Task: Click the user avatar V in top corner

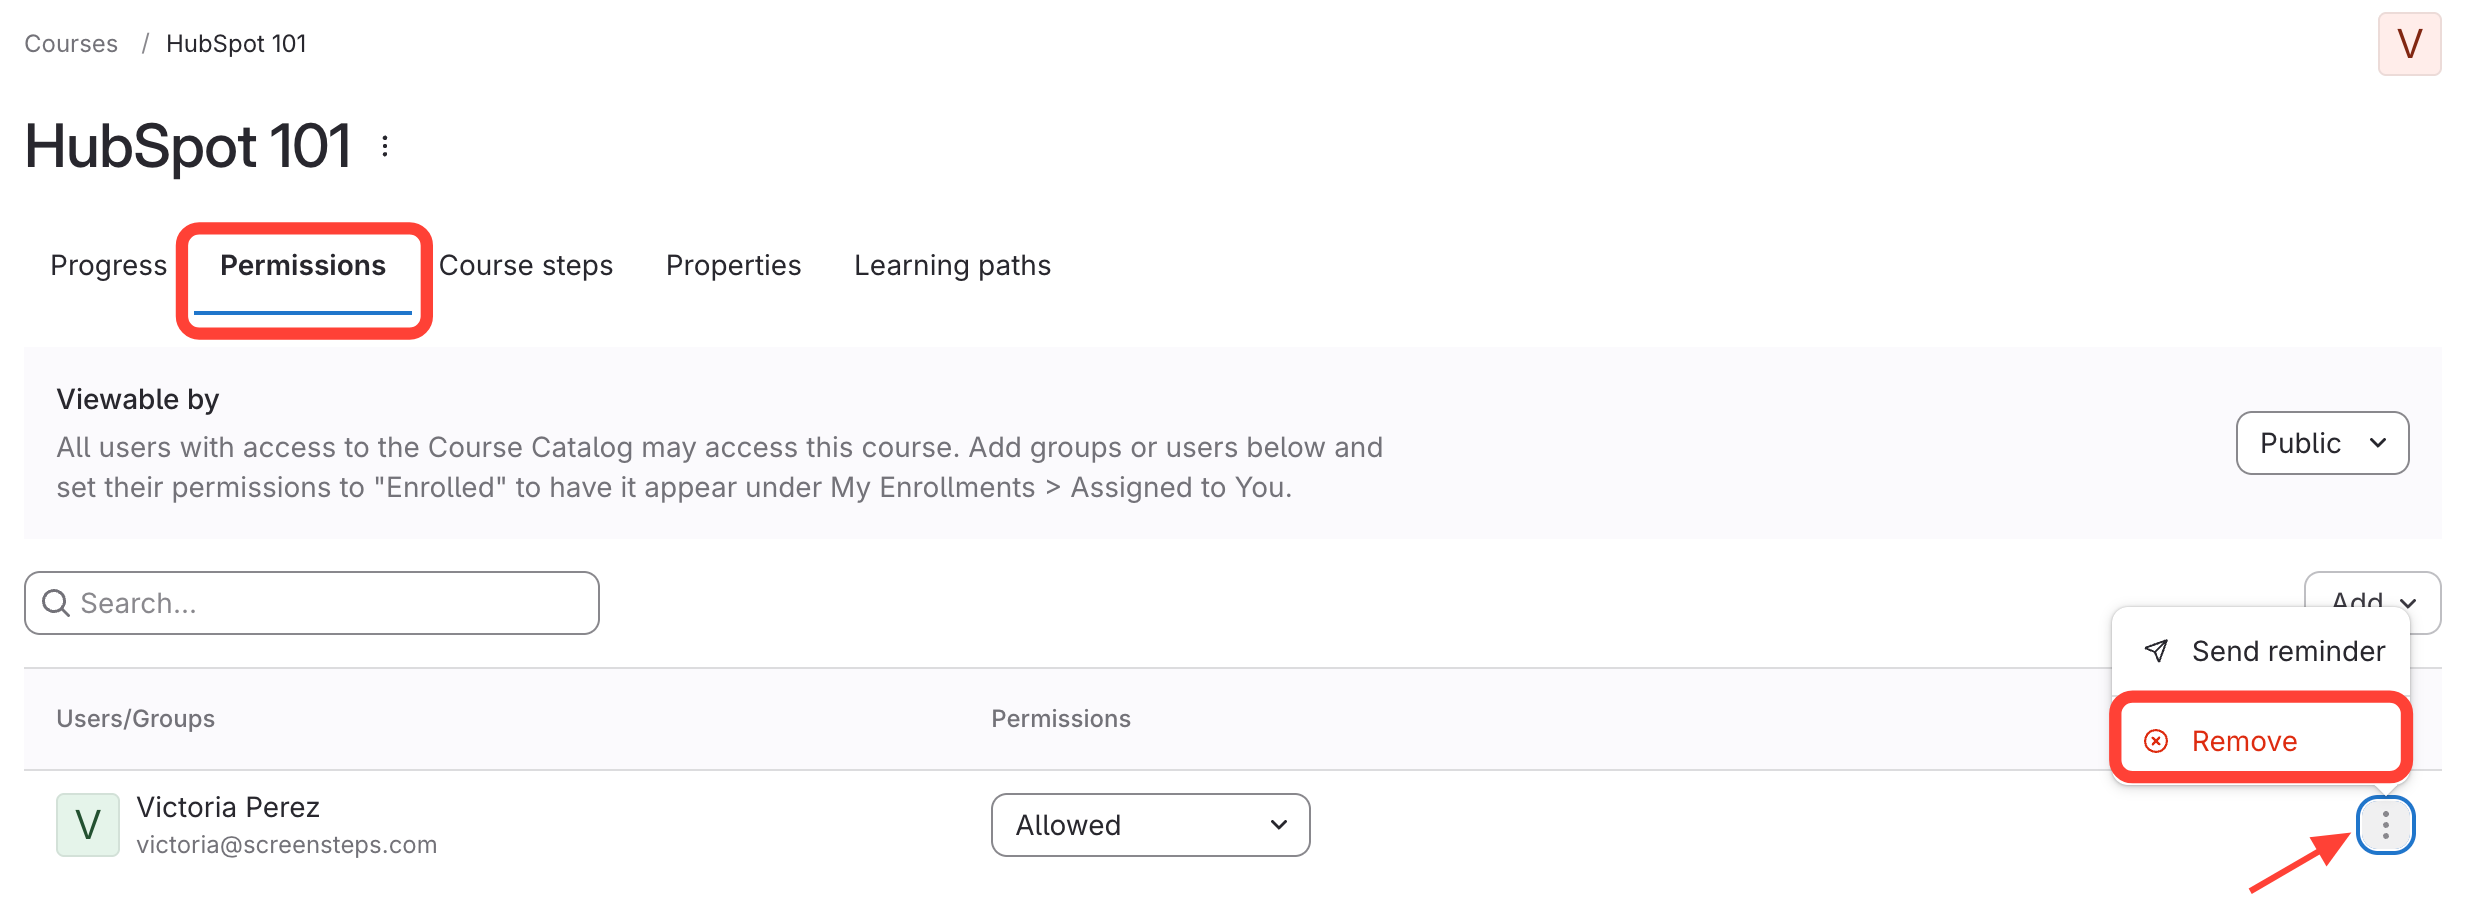Action: [2409, 44]
